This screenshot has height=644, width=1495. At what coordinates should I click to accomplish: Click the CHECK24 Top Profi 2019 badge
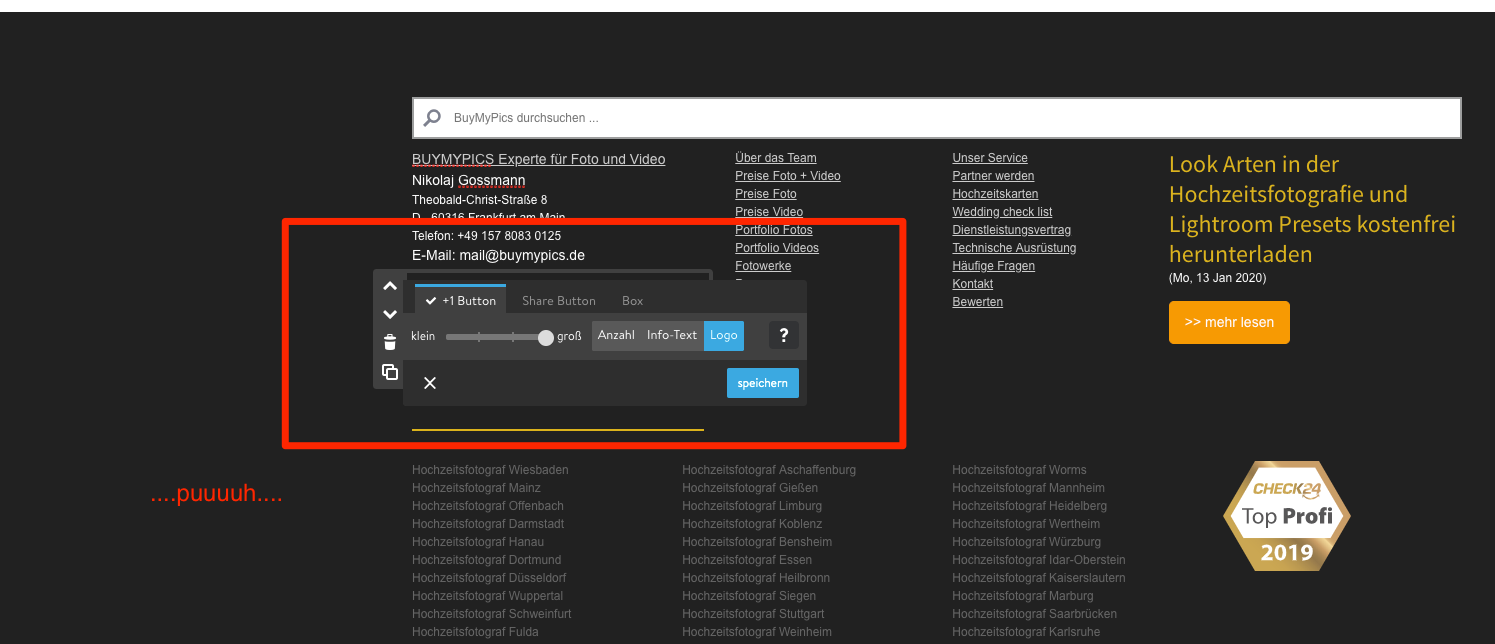click(1286, 516)
